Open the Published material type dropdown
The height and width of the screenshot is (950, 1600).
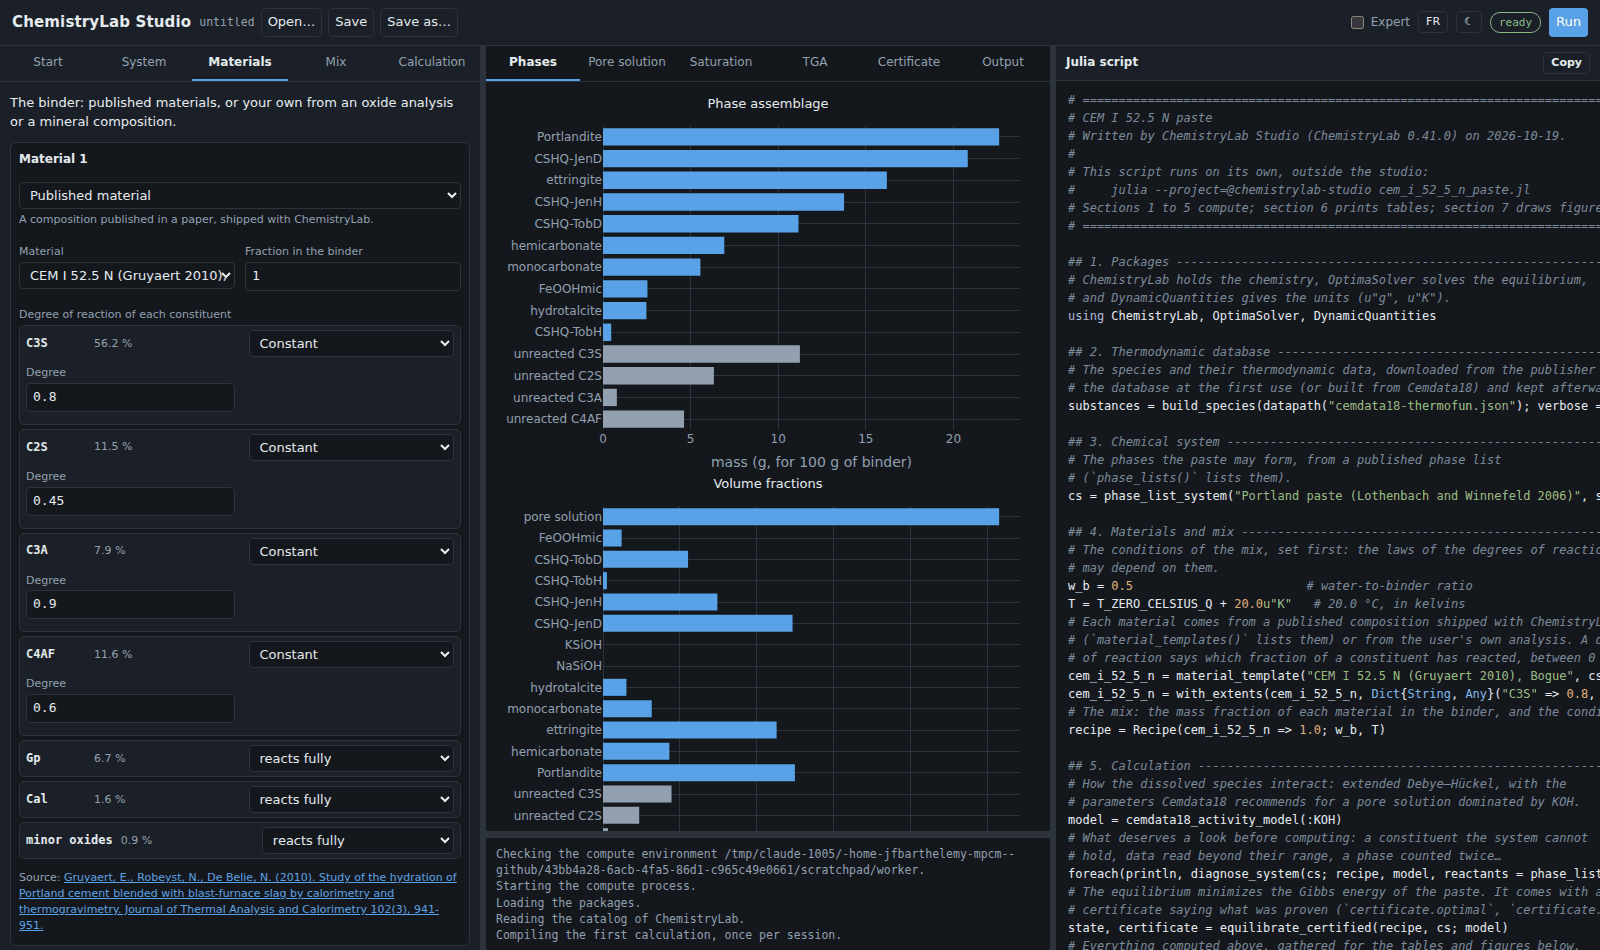[x=240, y=195]
